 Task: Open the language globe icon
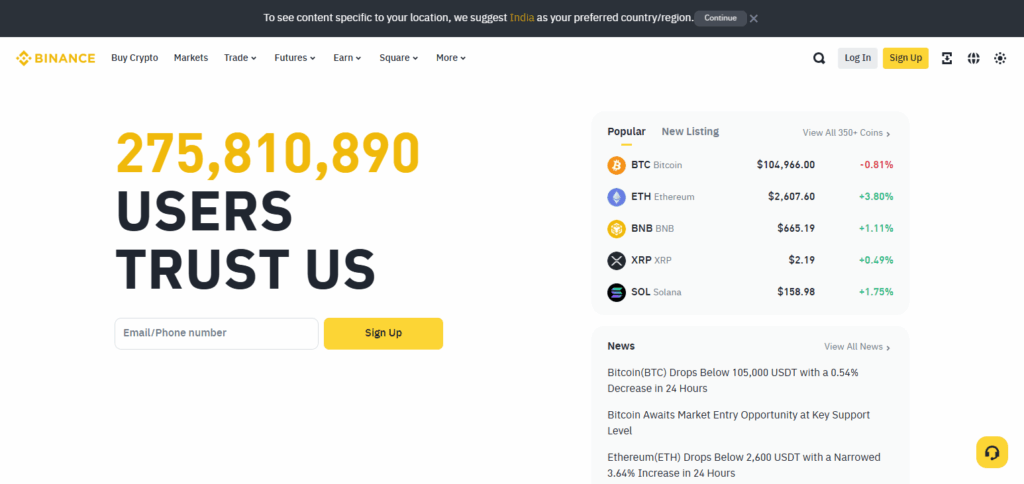973,58
